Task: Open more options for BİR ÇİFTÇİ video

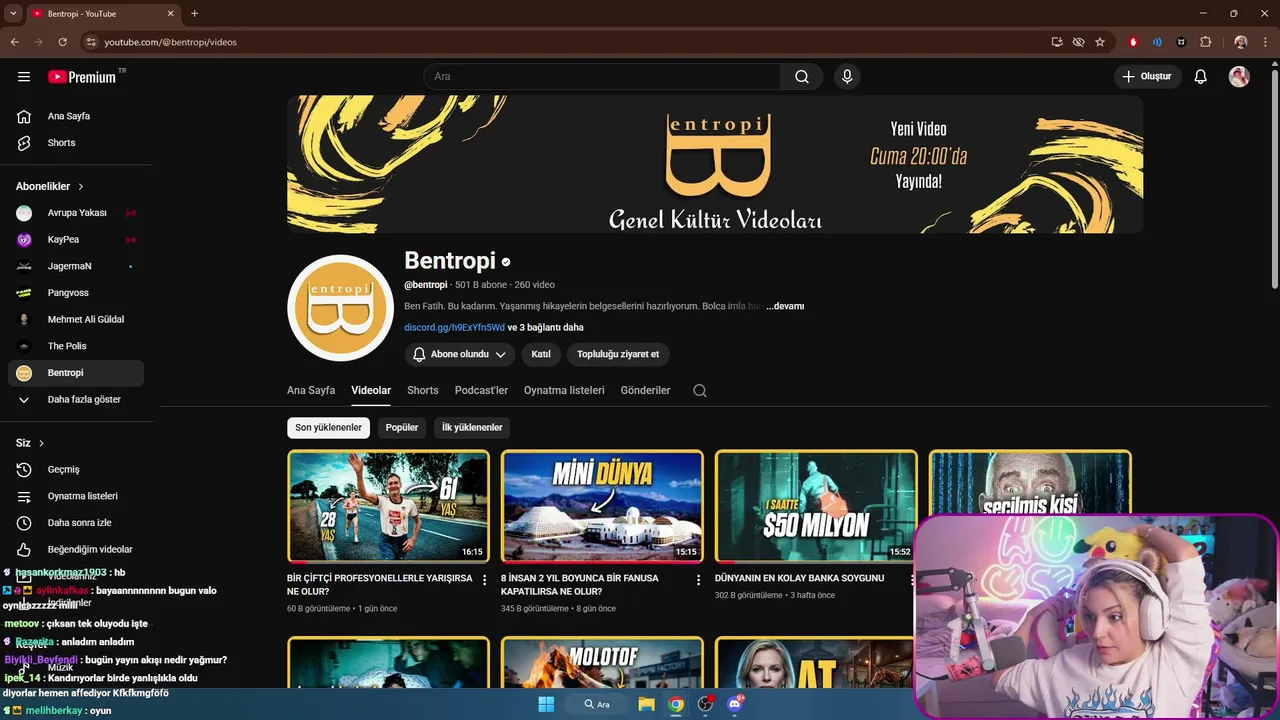Action: pyautogui.click(x=485, y=580)
